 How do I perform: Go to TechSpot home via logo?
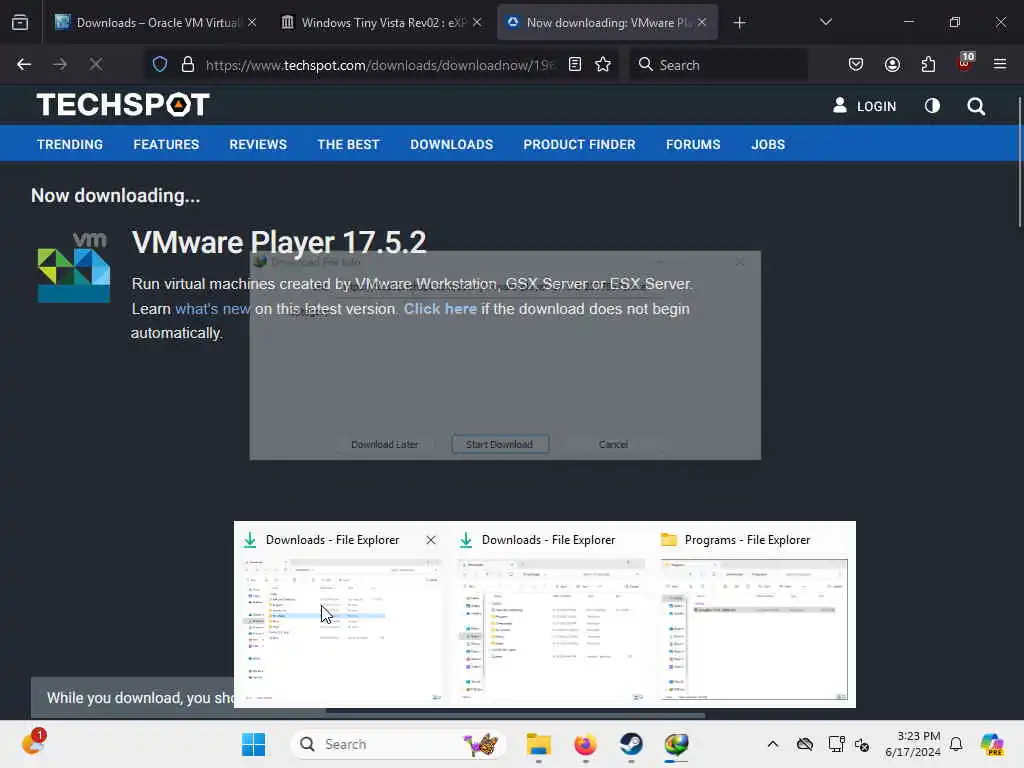point(123,104)
